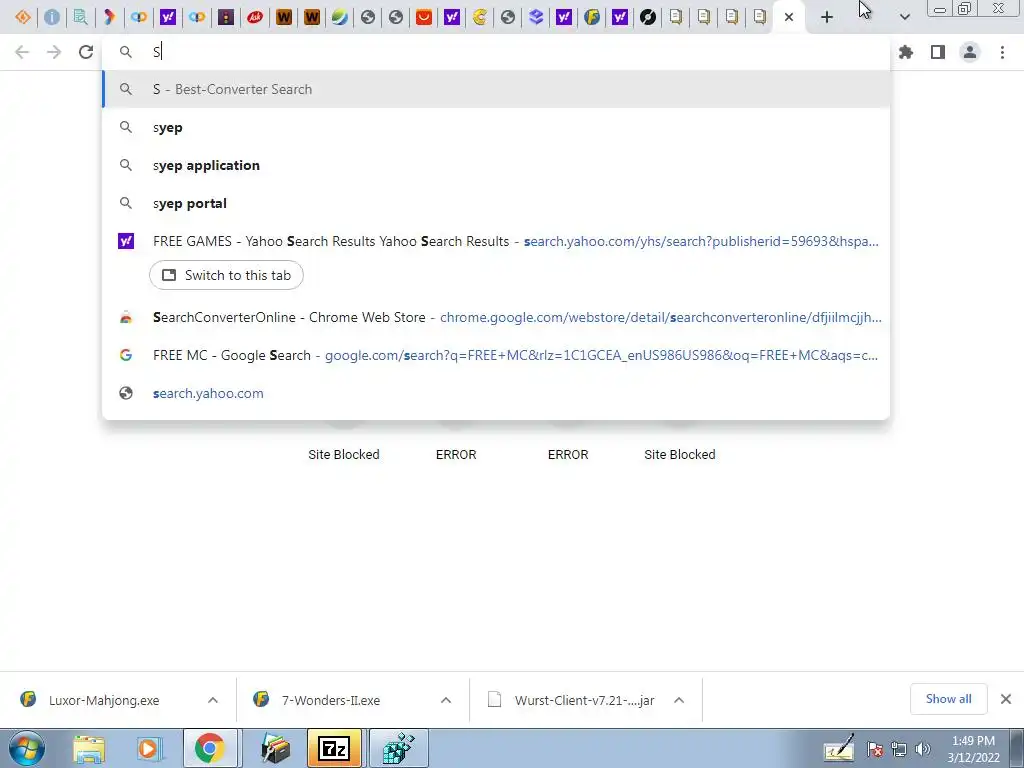Open the network tray icon
Image resolution: width=1024 pixels, height=768 pixels.
pos(899,750)
